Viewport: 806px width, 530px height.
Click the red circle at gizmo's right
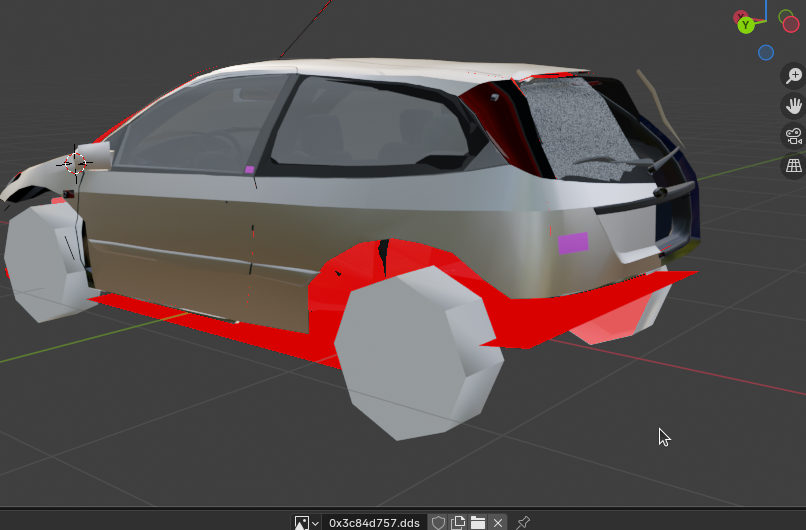click(791, 24)
